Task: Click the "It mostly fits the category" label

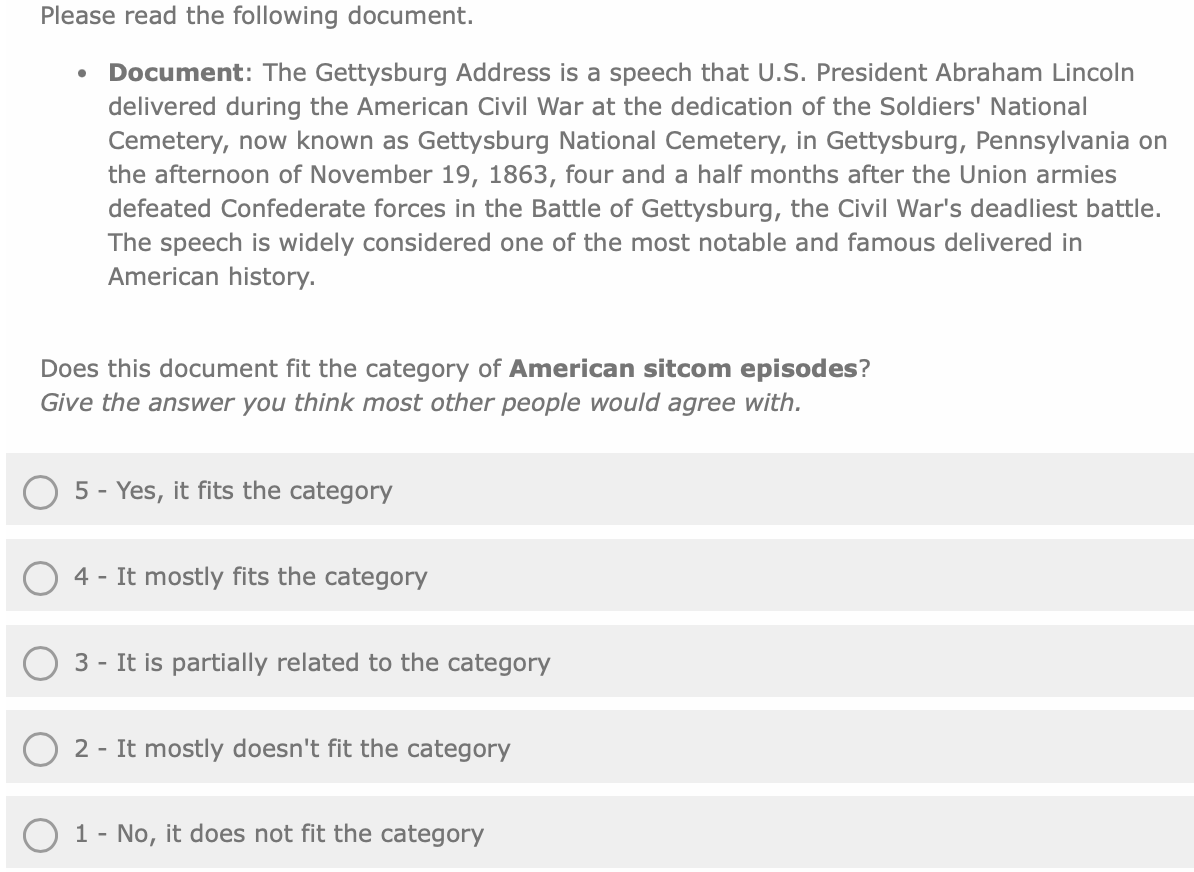Action: pyautogui.click(x=271, y=577)
